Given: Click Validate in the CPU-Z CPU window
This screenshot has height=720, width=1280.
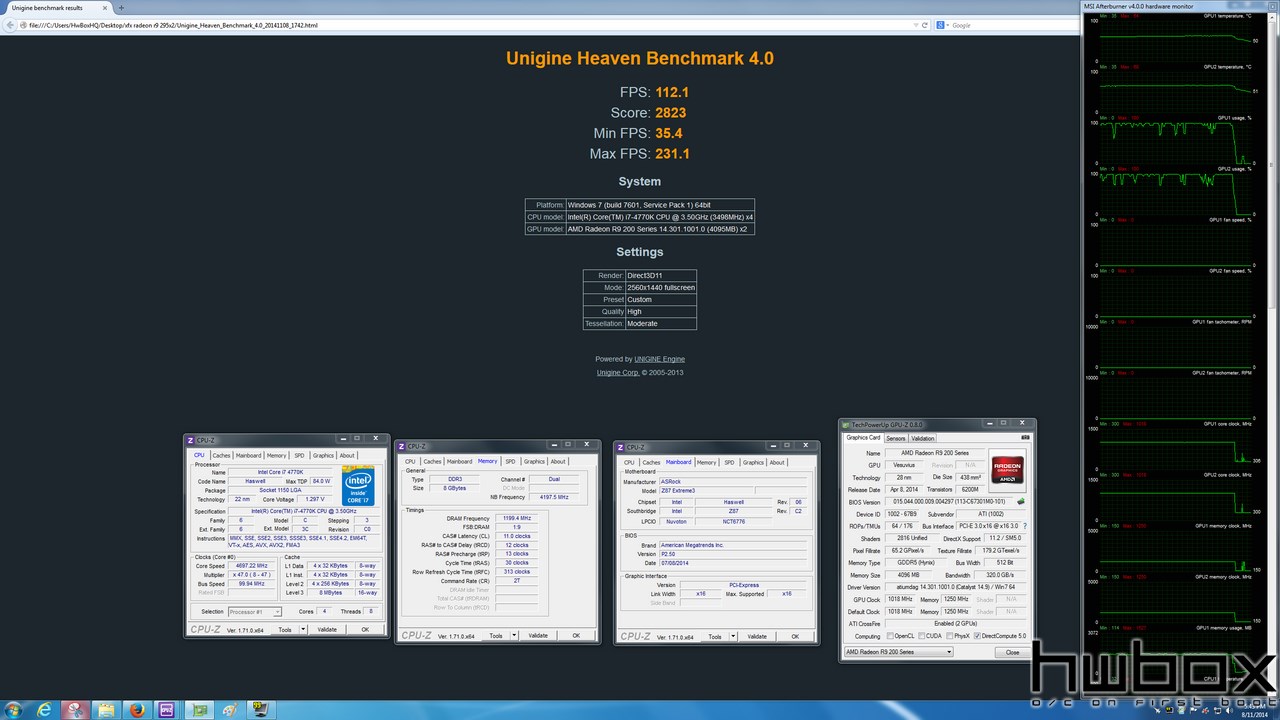Looking at the screenshot, I should click(327, 630).
